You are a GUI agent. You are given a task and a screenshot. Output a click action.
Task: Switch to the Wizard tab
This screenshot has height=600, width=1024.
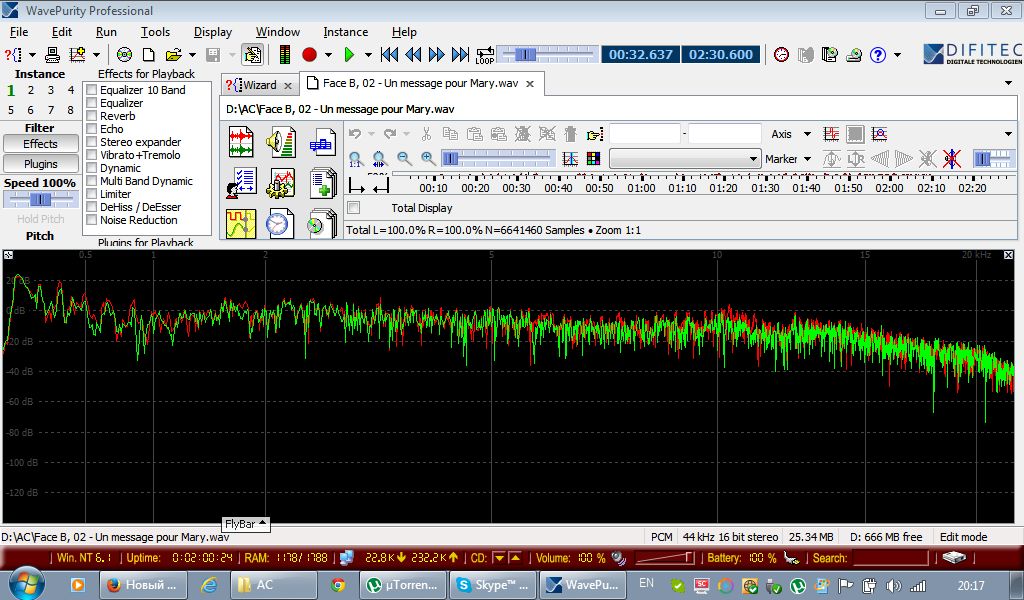click(259, 85)
